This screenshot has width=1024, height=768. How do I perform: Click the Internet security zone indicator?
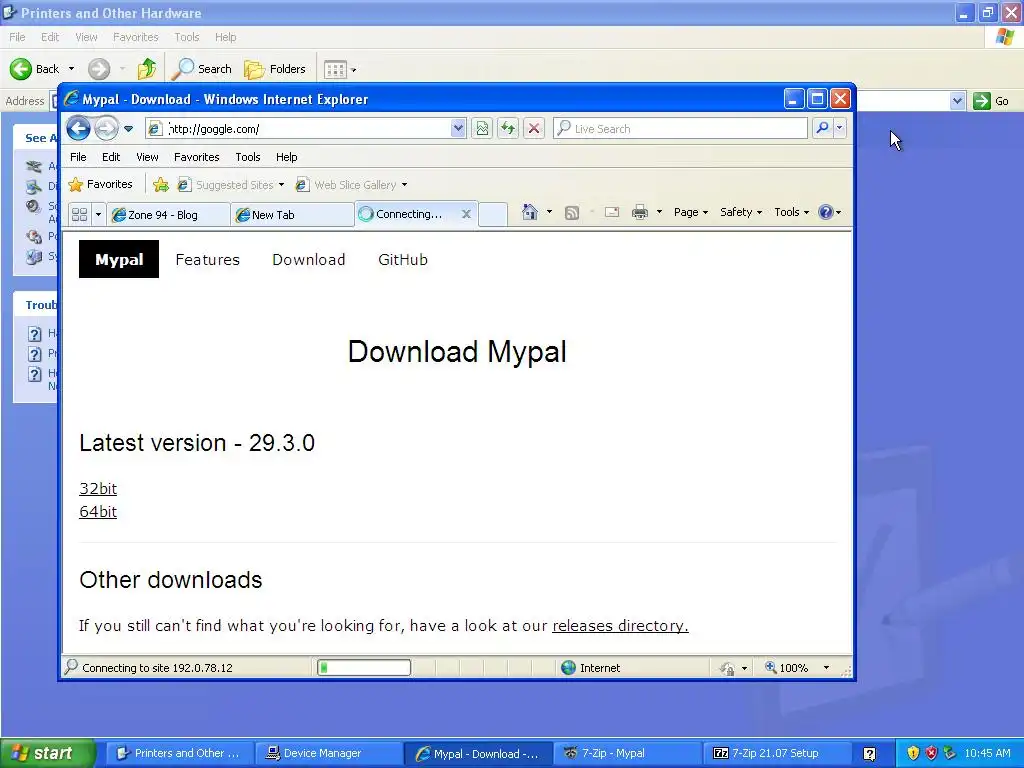tap(591, 667)
